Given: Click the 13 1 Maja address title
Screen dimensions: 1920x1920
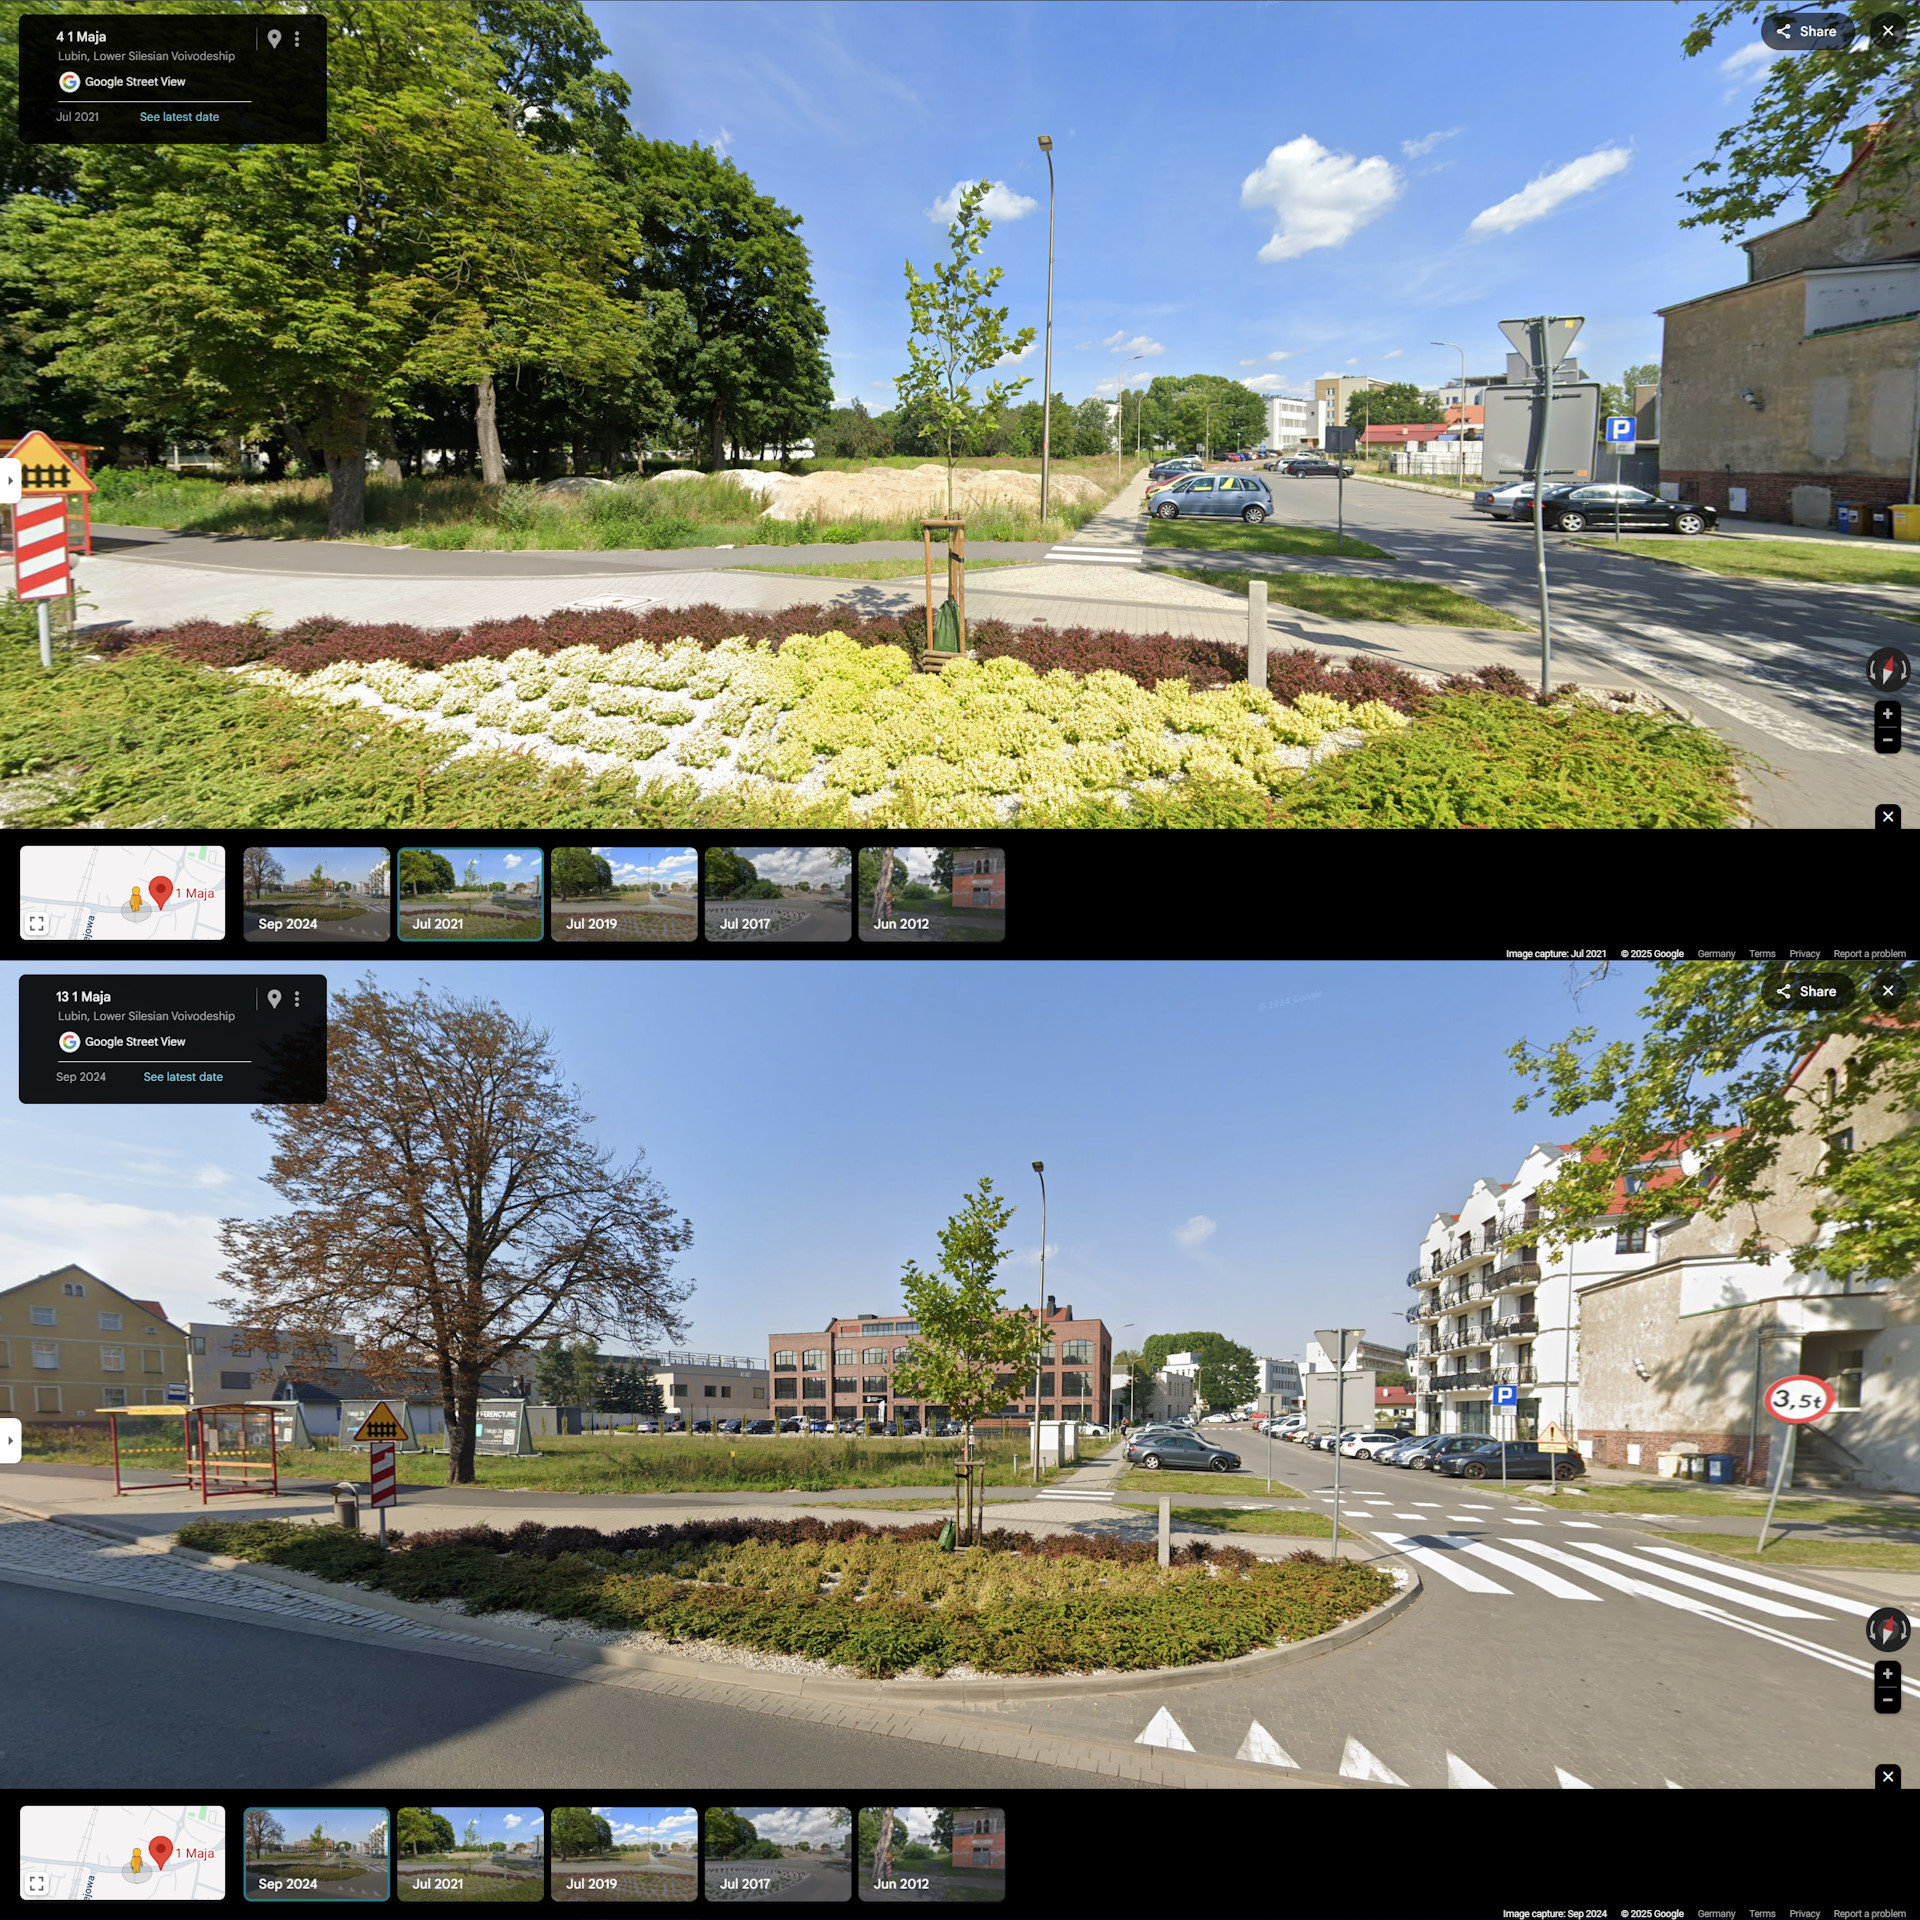Looking at the screenshot, I should click(x=83, y=997).
